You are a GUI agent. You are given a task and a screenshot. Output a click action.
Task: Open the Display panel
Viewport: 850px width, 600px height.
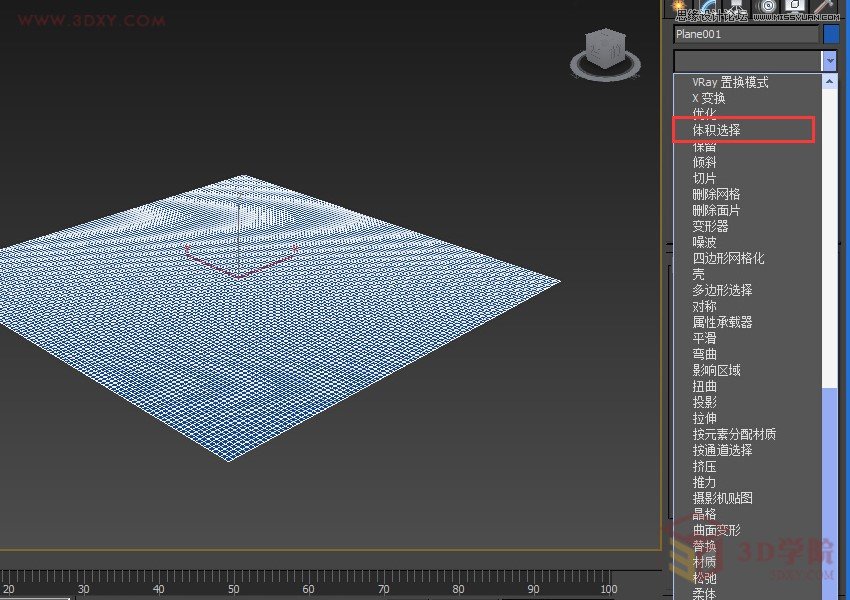pyautogui.click(x=793, y=7)
